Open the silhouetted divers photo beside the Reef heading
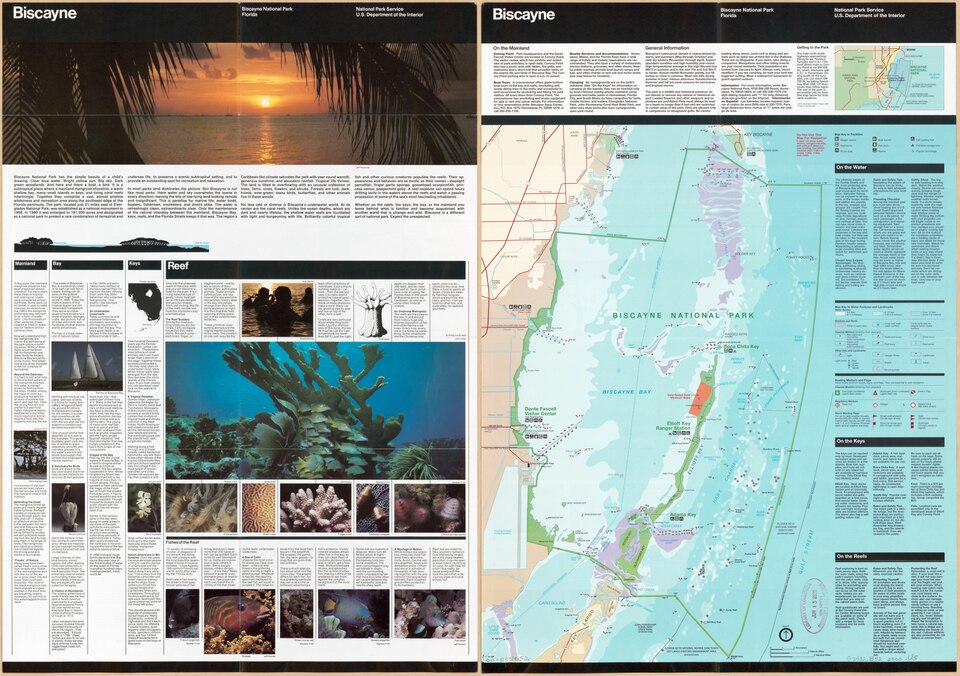The width and height of the screenshot is (960, 676). (278, 309)
